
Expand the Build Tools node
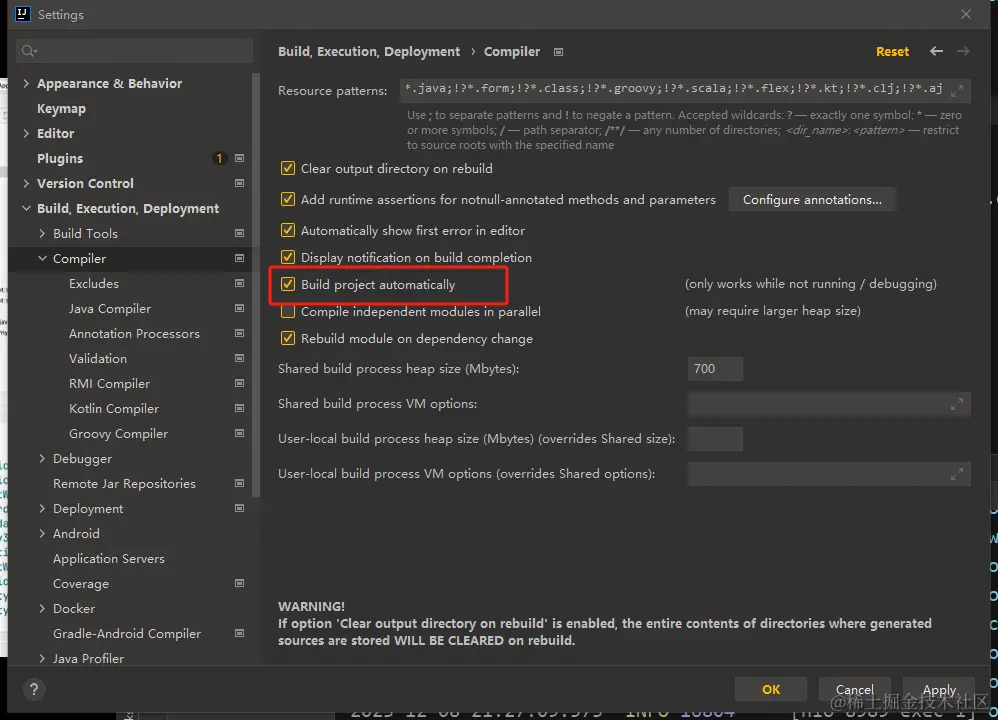coord(42,234)
